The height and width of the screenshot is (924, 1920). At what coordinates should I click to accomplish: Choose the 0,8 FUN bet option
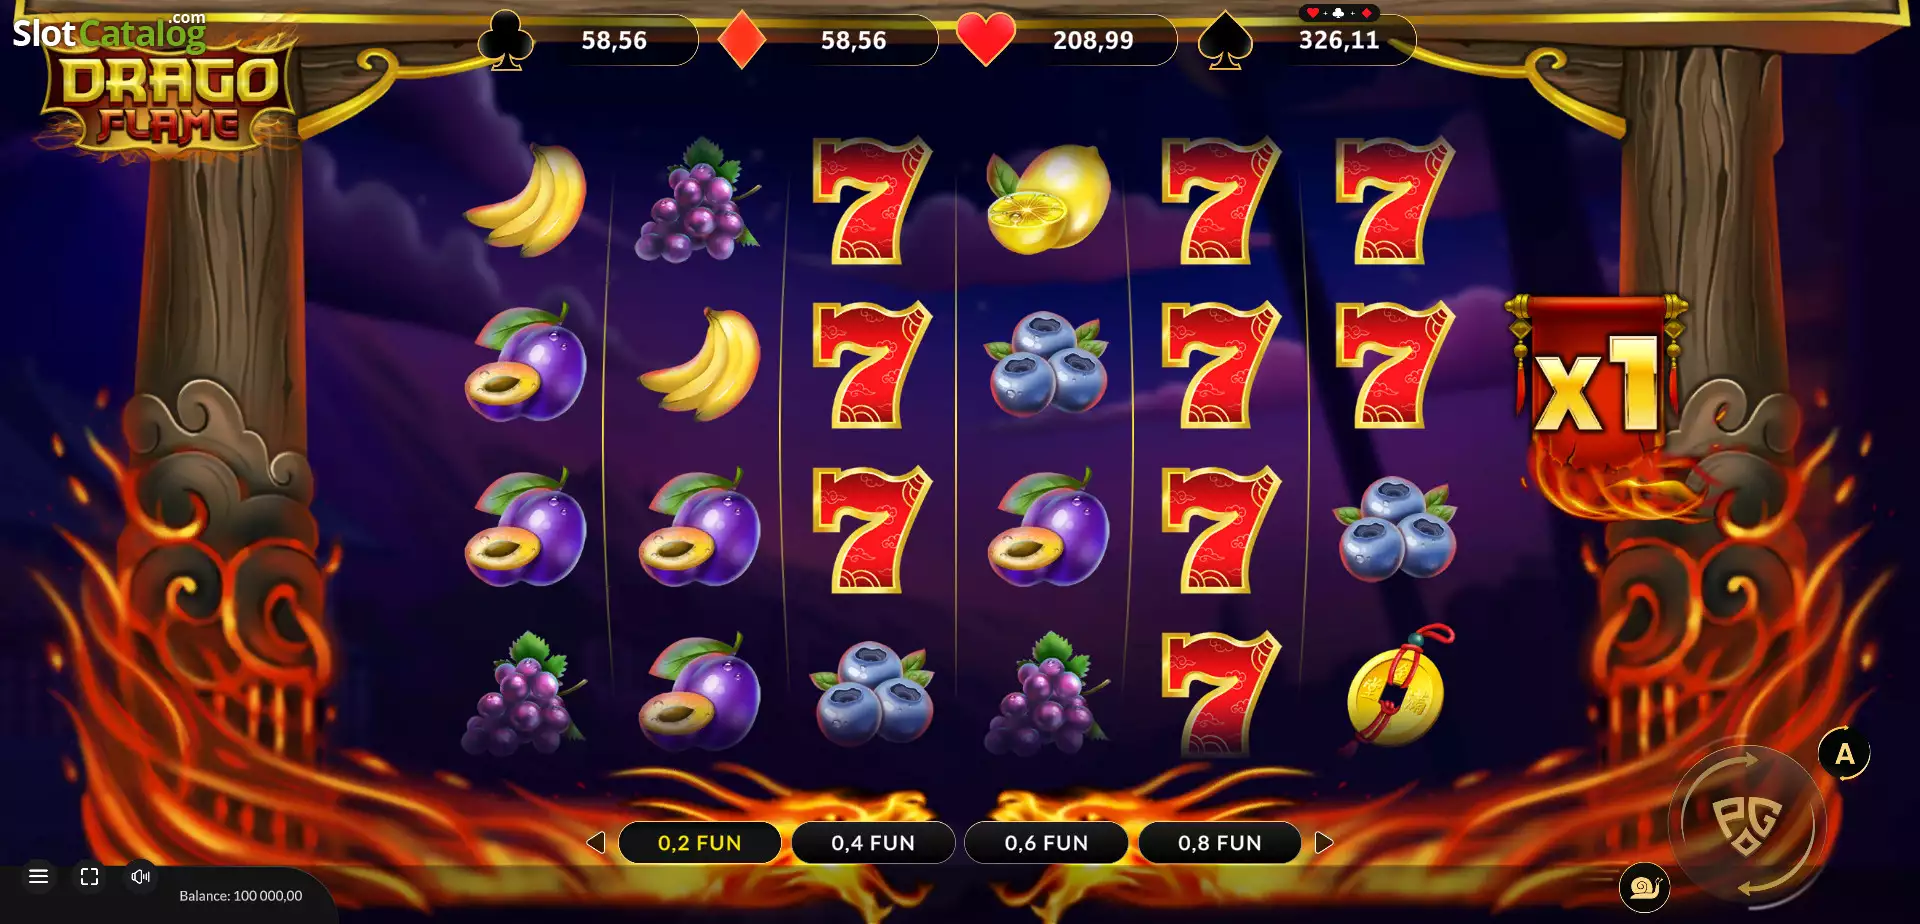[x=1220, y=843]
